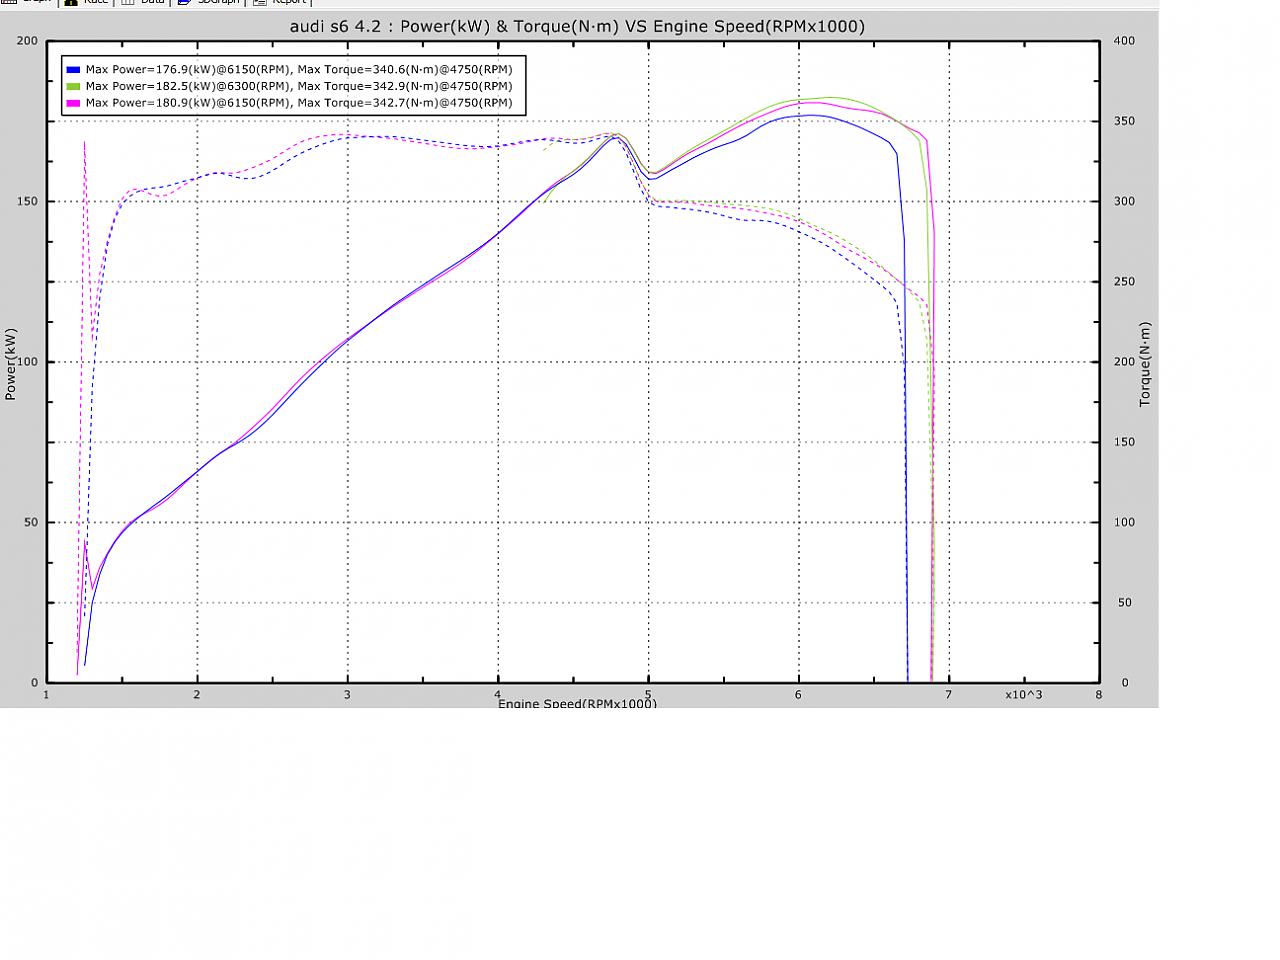This screenshot has height=960, width=1280.
Task: Switch to the Report tab
Action: (x=281, y=2)
